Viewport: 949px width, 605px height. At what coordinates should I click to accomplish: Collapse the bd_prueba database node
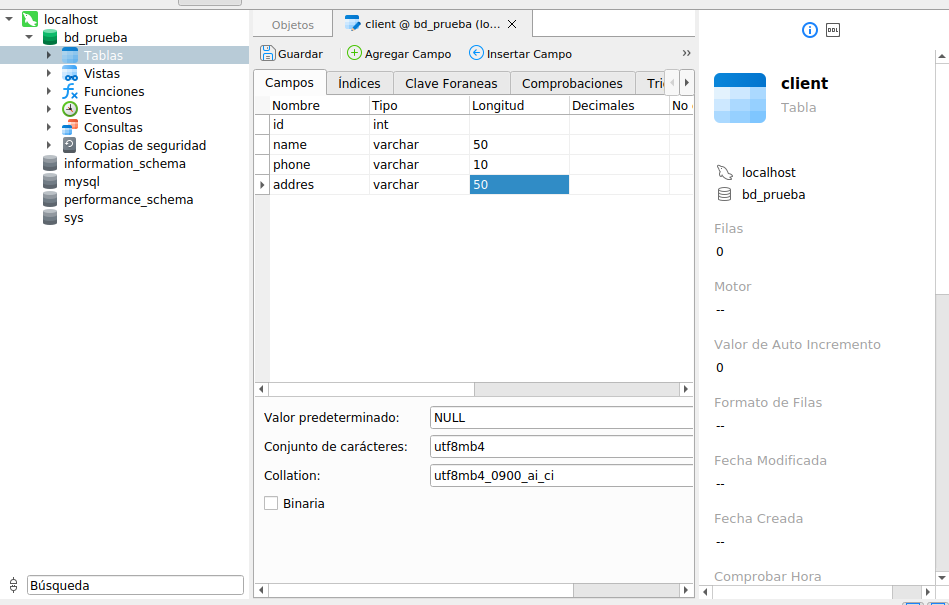tap(28, 37)
